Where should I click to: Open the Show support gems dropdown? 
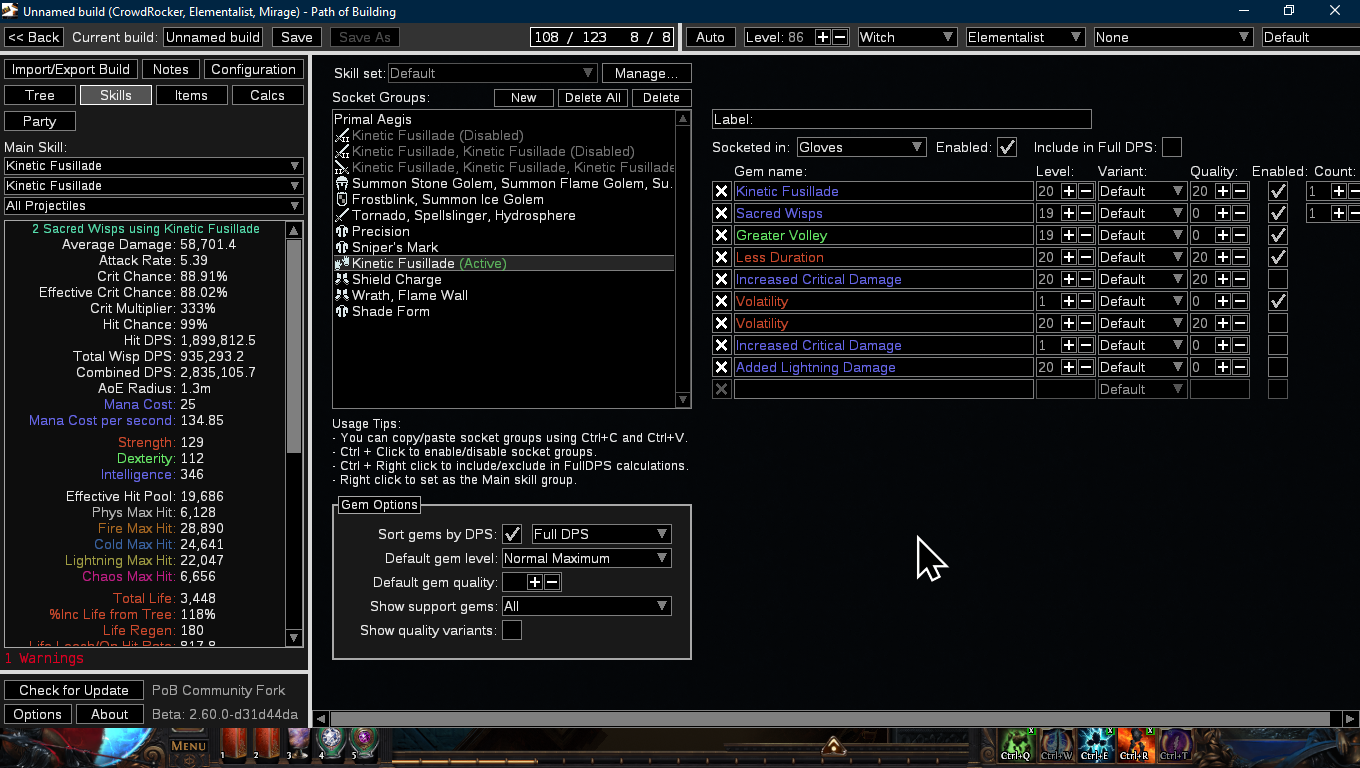586,606
